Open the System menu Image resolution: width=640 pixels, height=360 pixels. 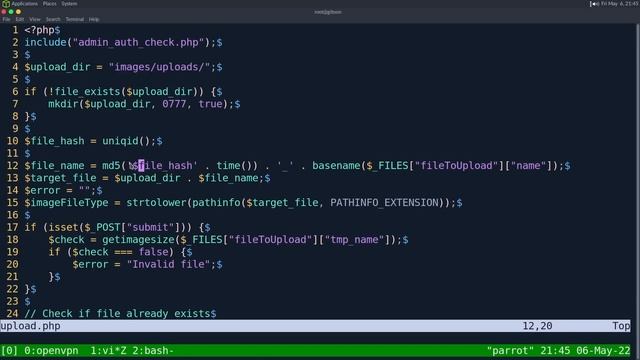coord(69,4)
